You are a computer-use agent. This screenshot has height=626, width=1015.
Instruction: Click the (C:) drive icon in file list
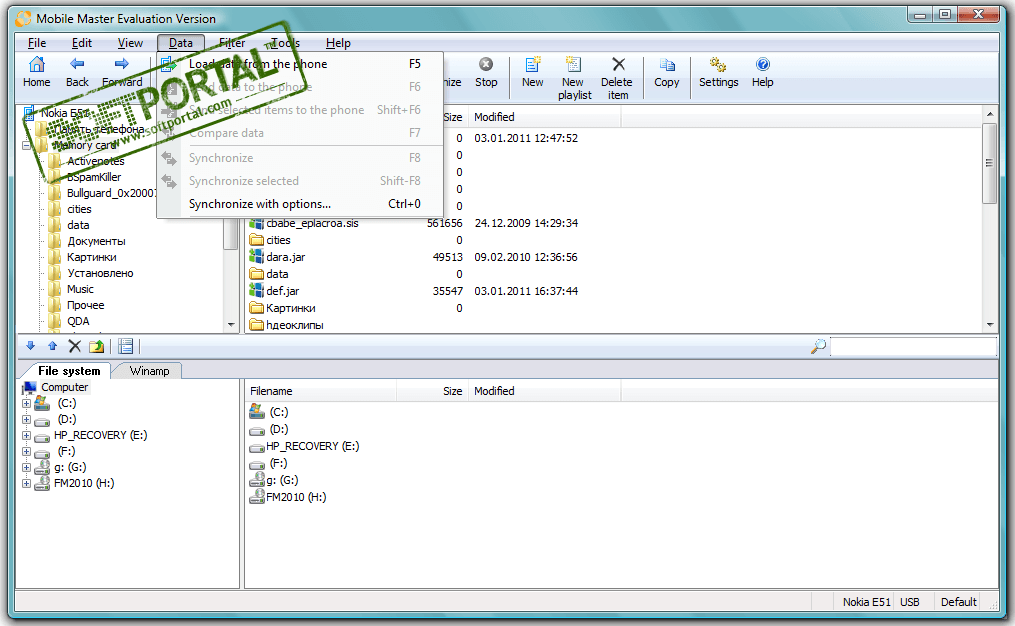[257, 412]
